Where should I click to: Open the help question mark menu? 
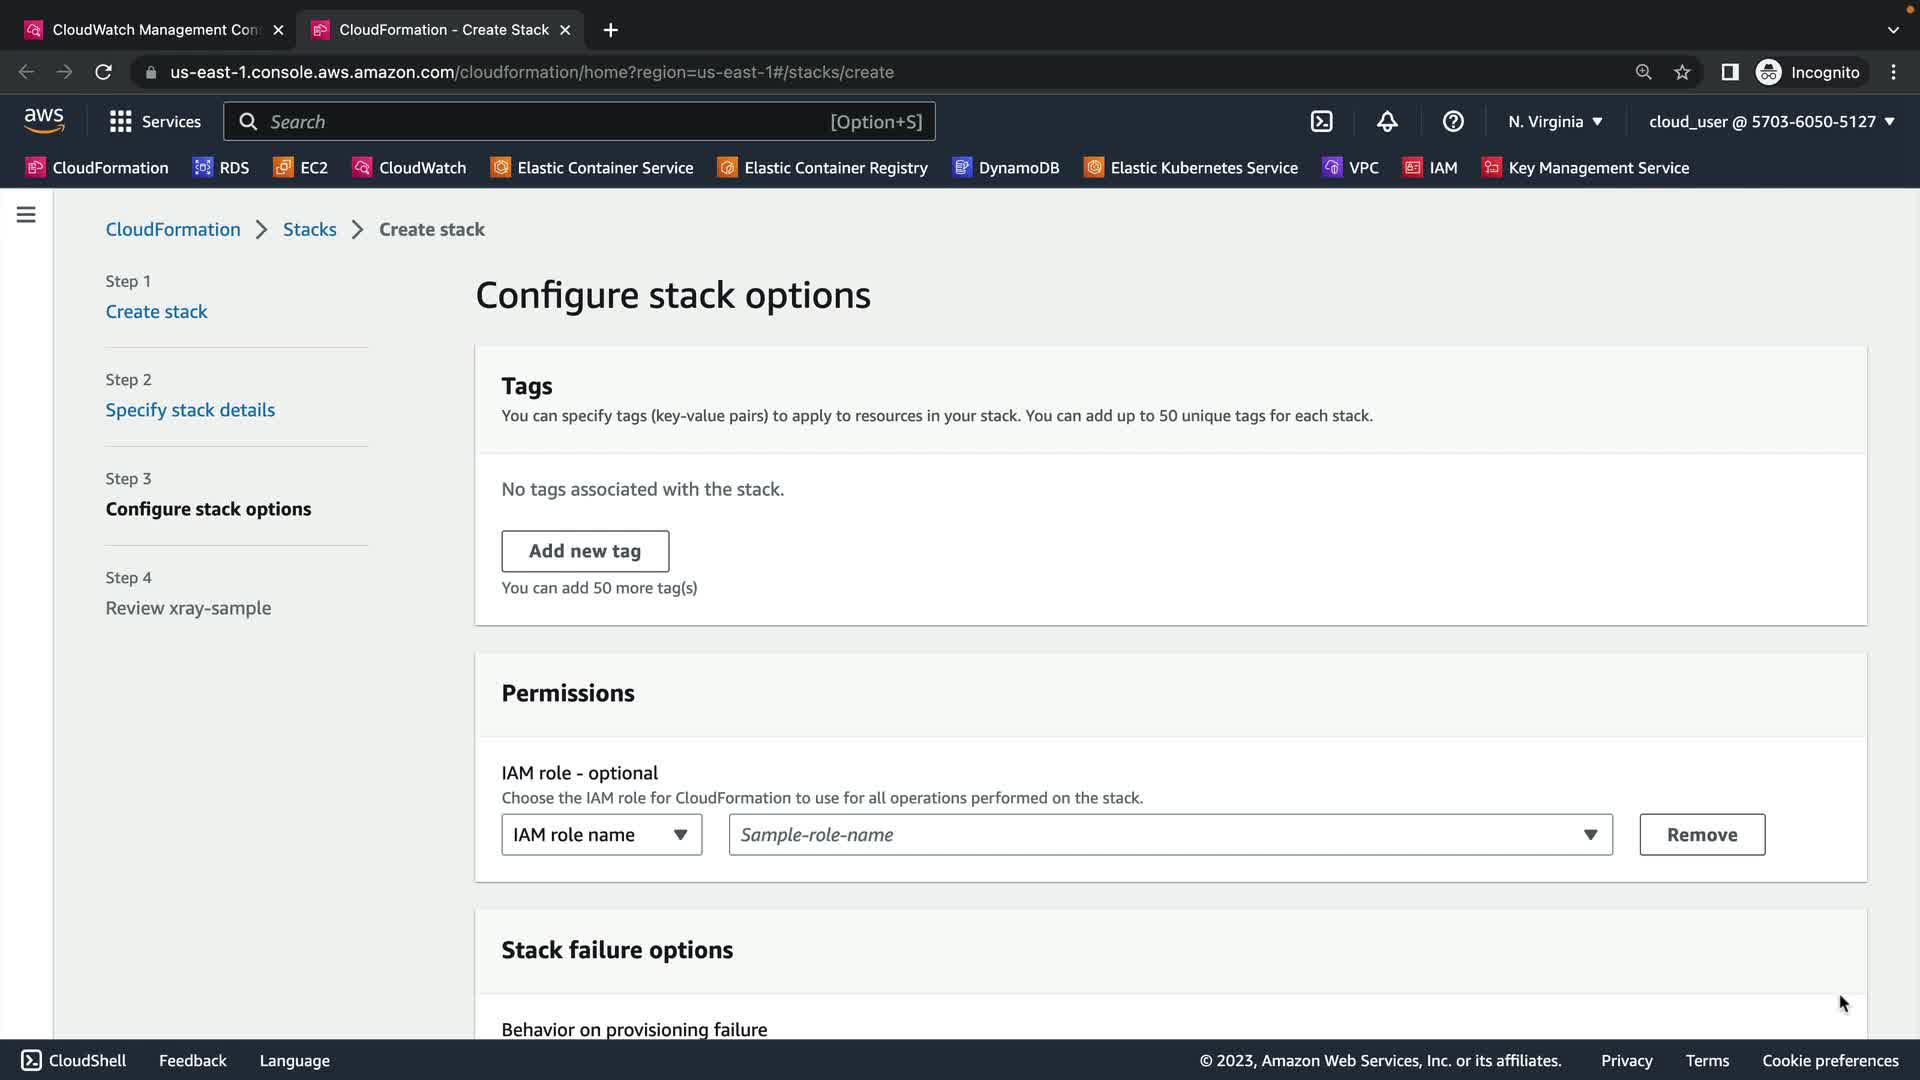(x=1453, y=121)
